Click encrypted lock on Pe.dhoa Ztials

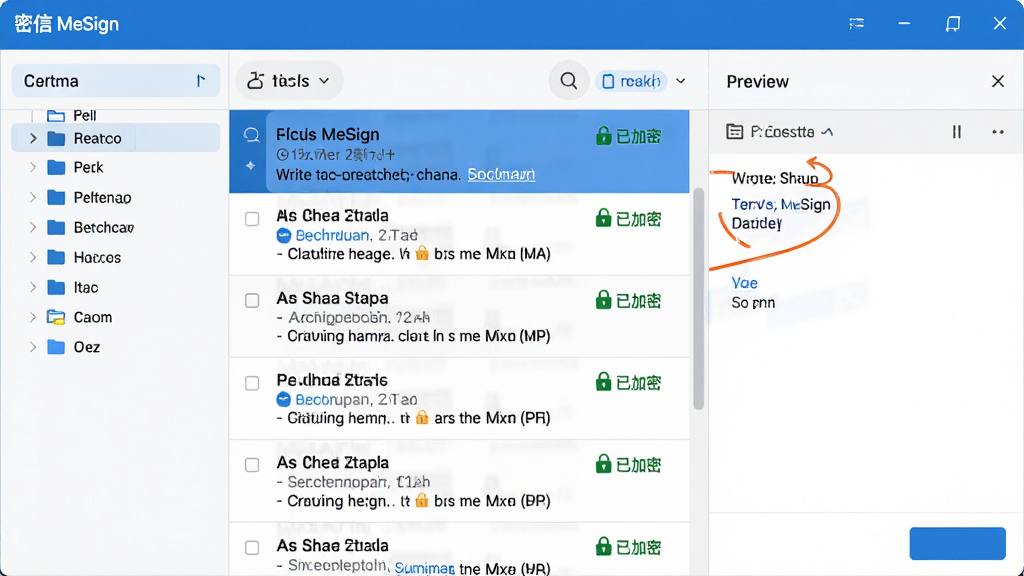[603, 381]
